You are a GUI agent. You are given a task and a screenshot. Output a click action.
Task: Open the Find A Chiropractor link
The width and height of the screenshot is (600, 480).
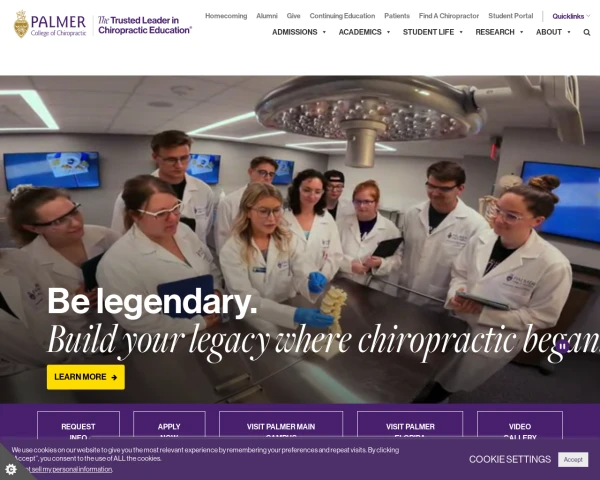449,16
